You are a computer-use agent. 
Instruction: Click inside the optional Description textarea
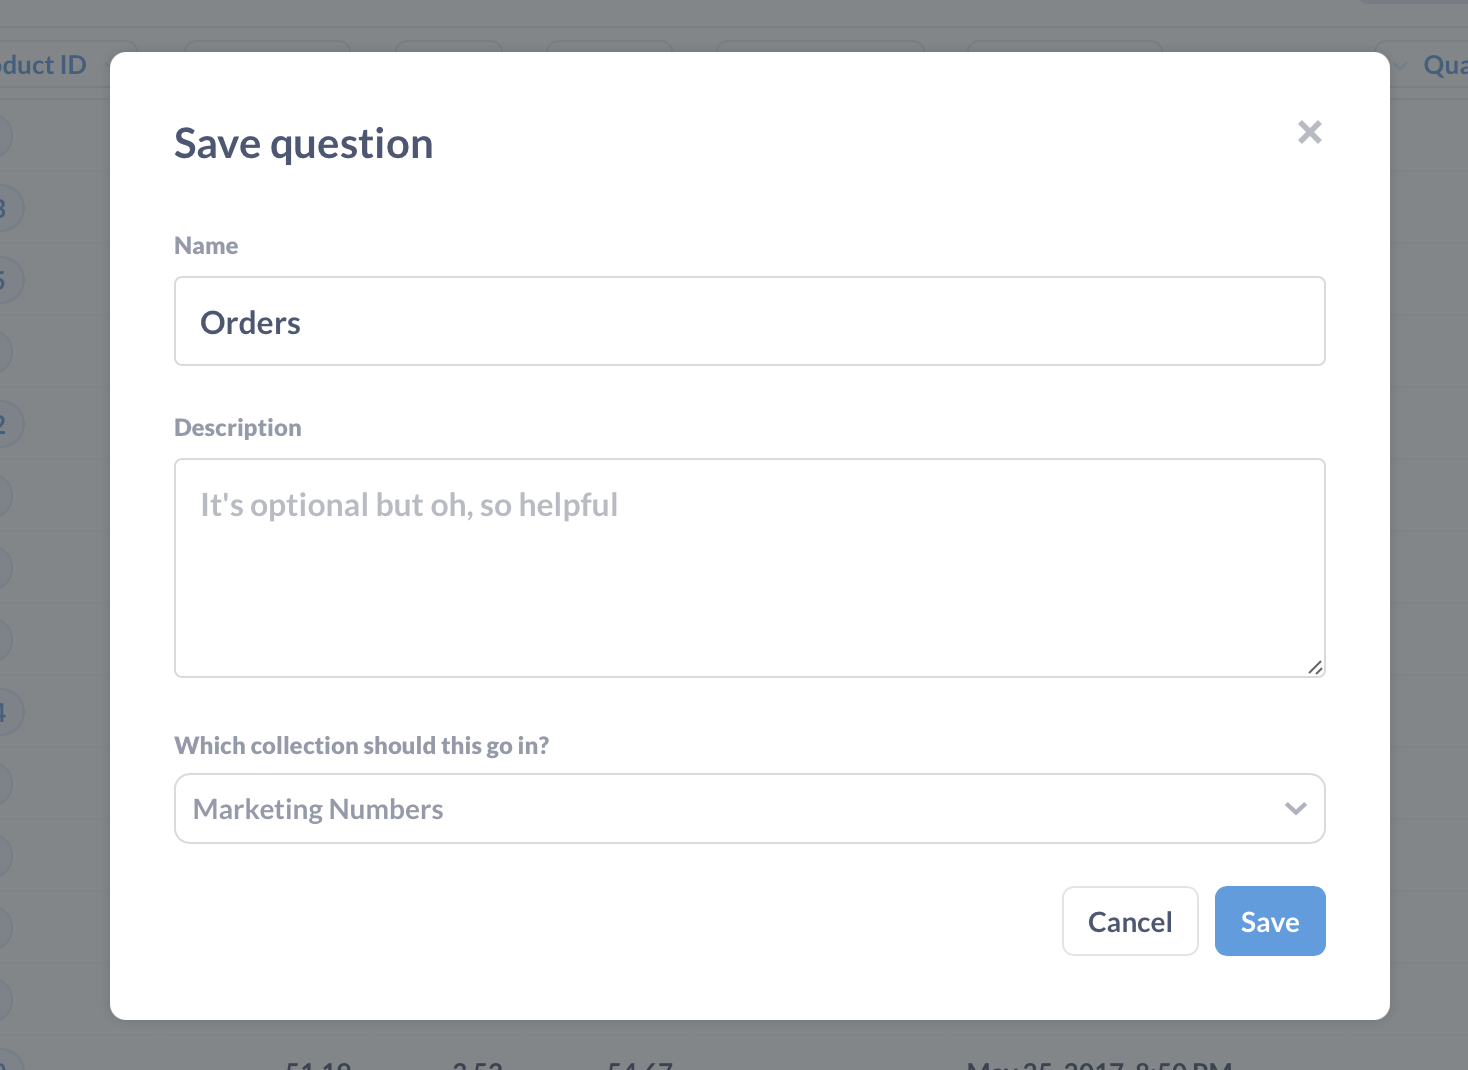click(x=750, y=567)
